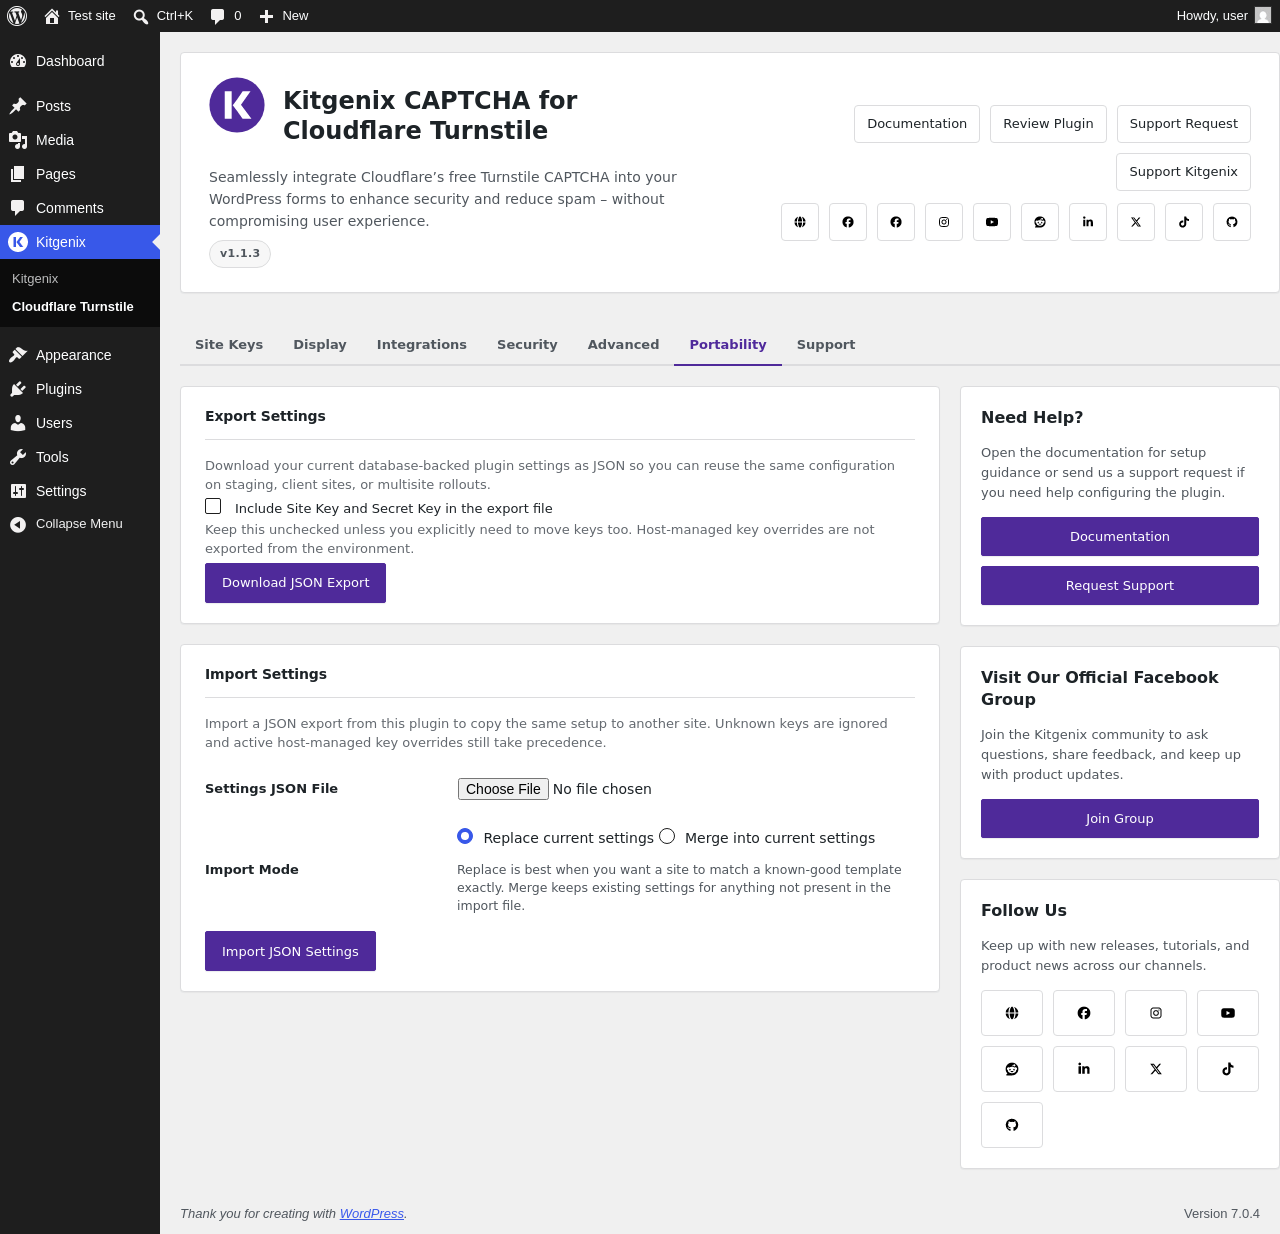Click the Kitgenix K logo in the plugin header
Viewport: 1280px width, 1234px height.
[x=237, y=105]
